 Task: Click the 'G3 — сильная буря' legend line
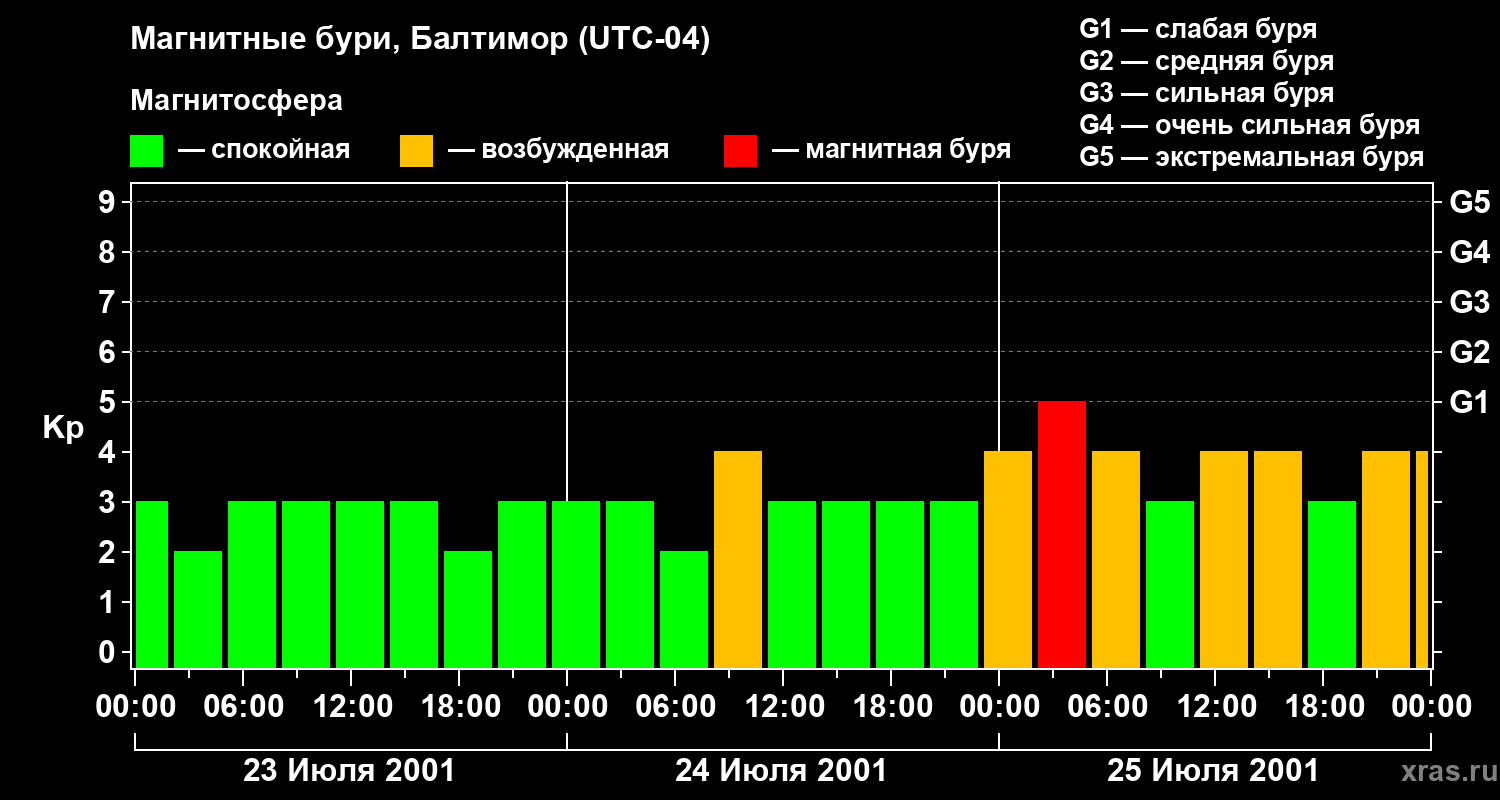[1207, 93]
